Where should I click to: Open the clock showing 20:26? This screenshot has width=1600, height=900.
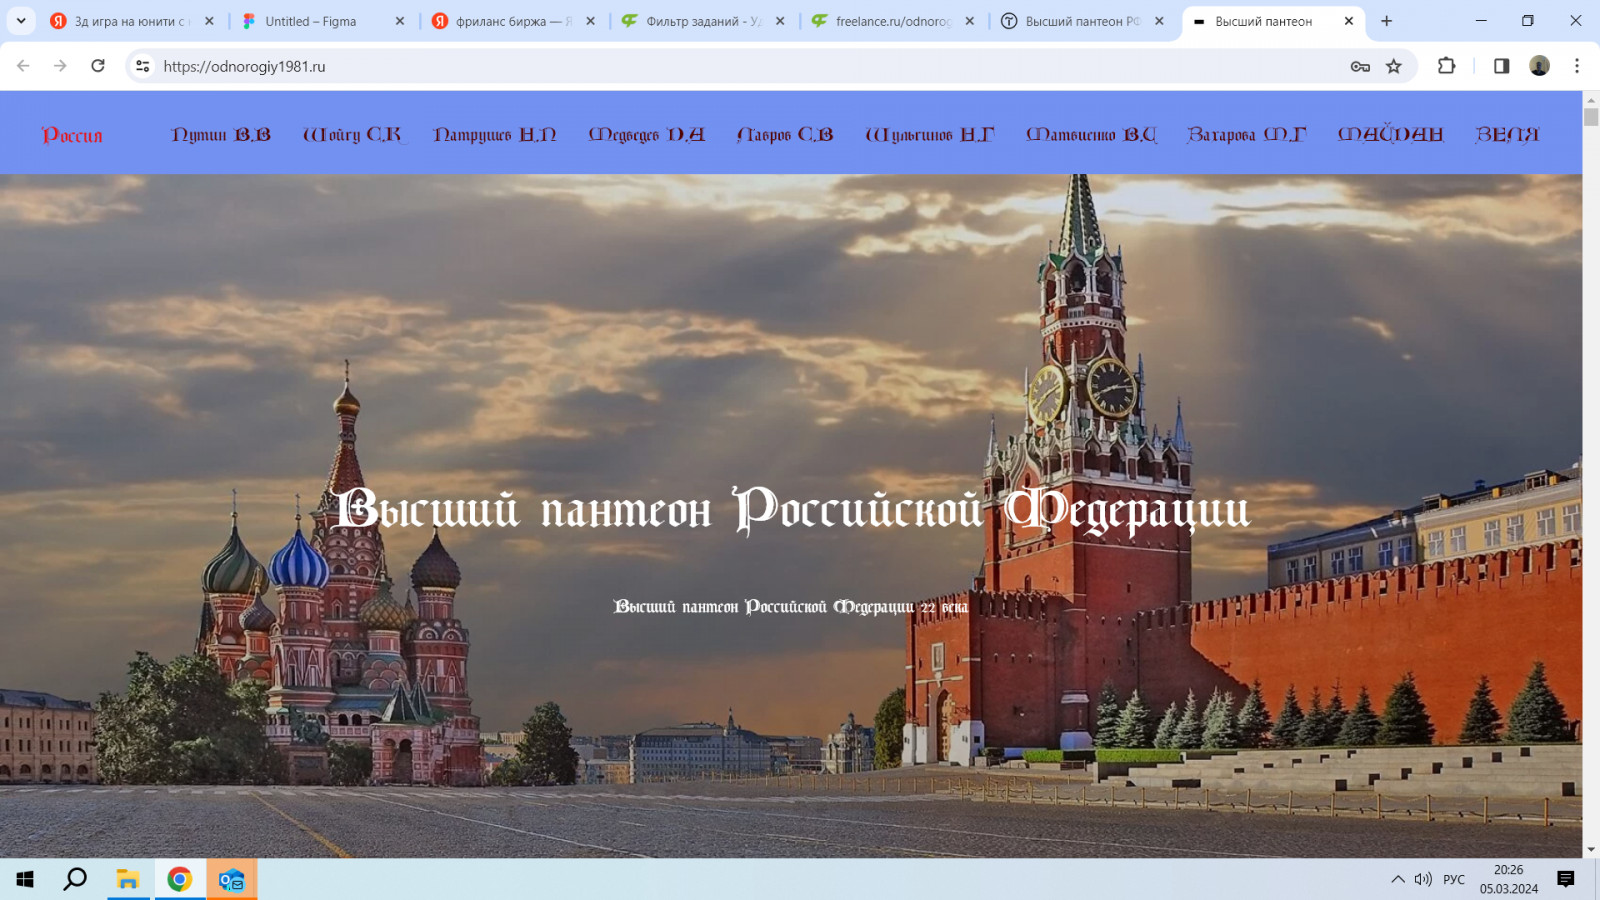[x=1509, y=879]
